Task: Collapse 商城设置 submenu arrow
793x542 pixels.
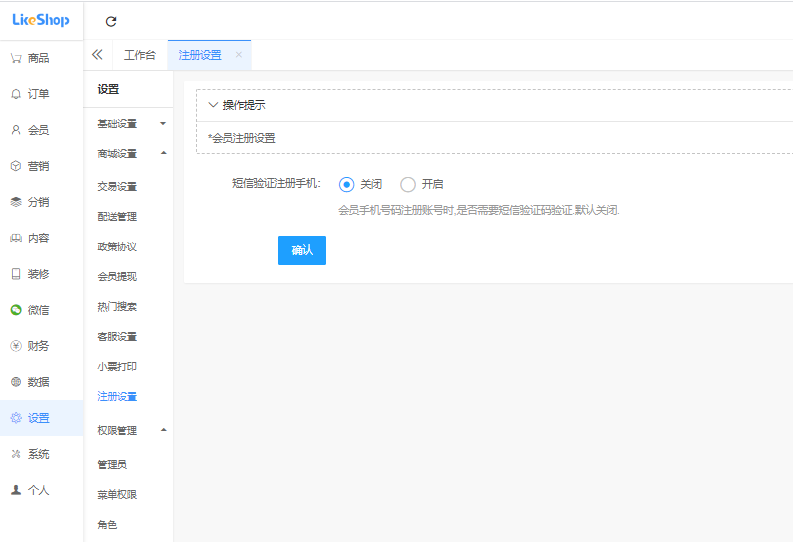Action: point(163,153)
